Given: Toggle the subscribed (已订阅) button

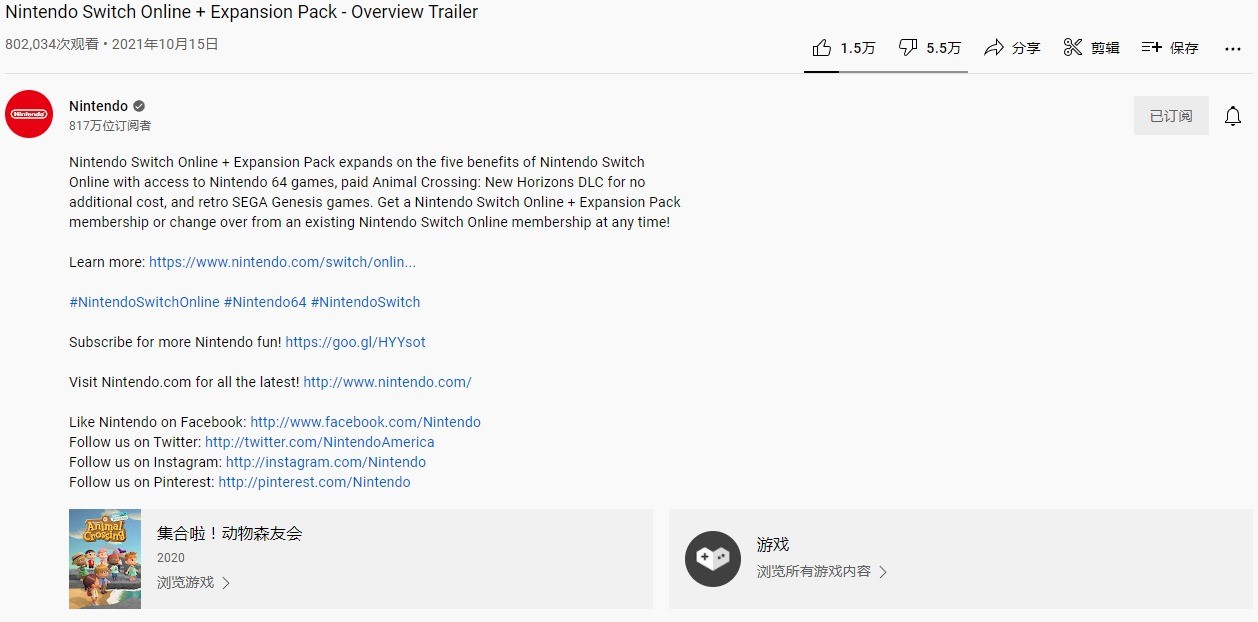Looking at the screenshot, I should click(1171, 116).
